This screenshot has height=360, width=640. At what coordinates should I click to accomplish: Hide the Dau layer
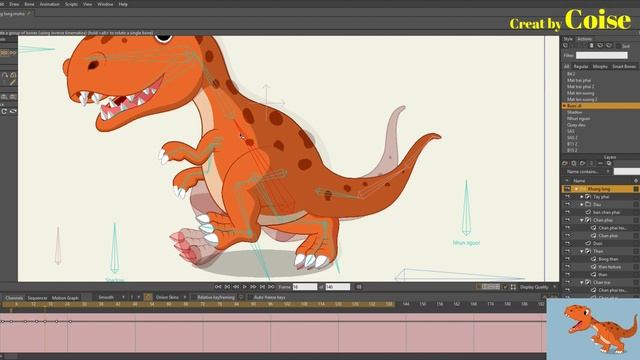567,204
